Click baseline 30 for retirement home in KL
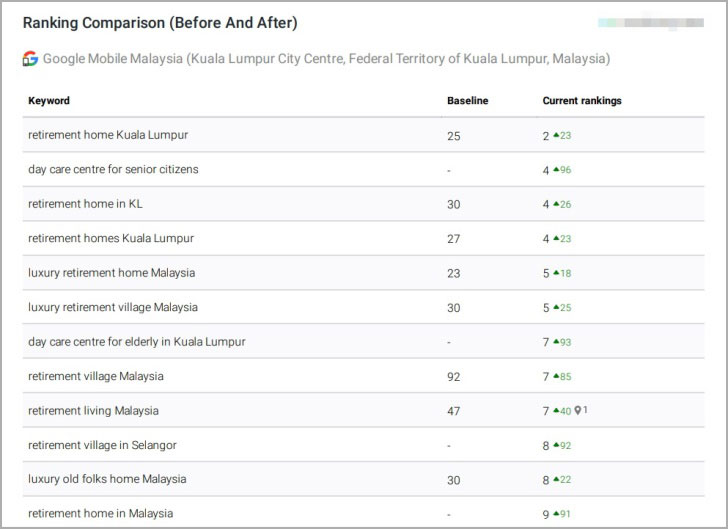Image resolution: width=728 pixels, height=529 pixels. 454,204
